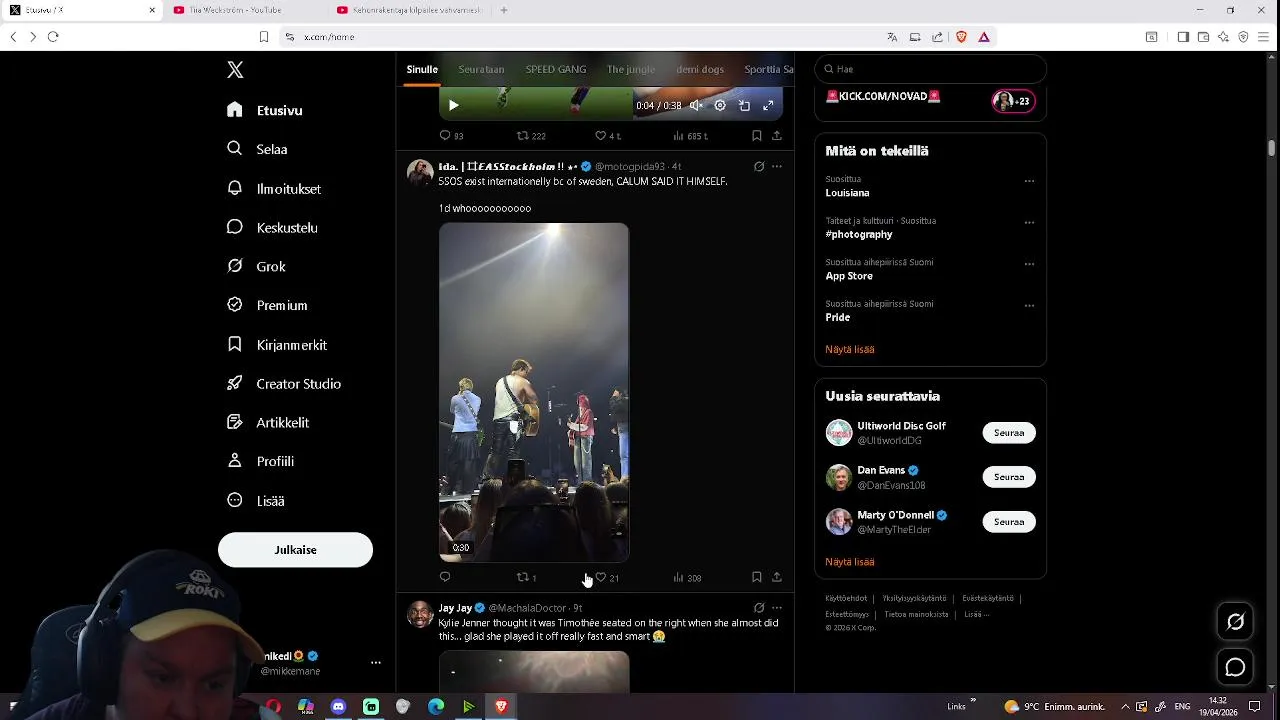Open Profiili page
Screen dimensions: 1280x720
[261, 461]
